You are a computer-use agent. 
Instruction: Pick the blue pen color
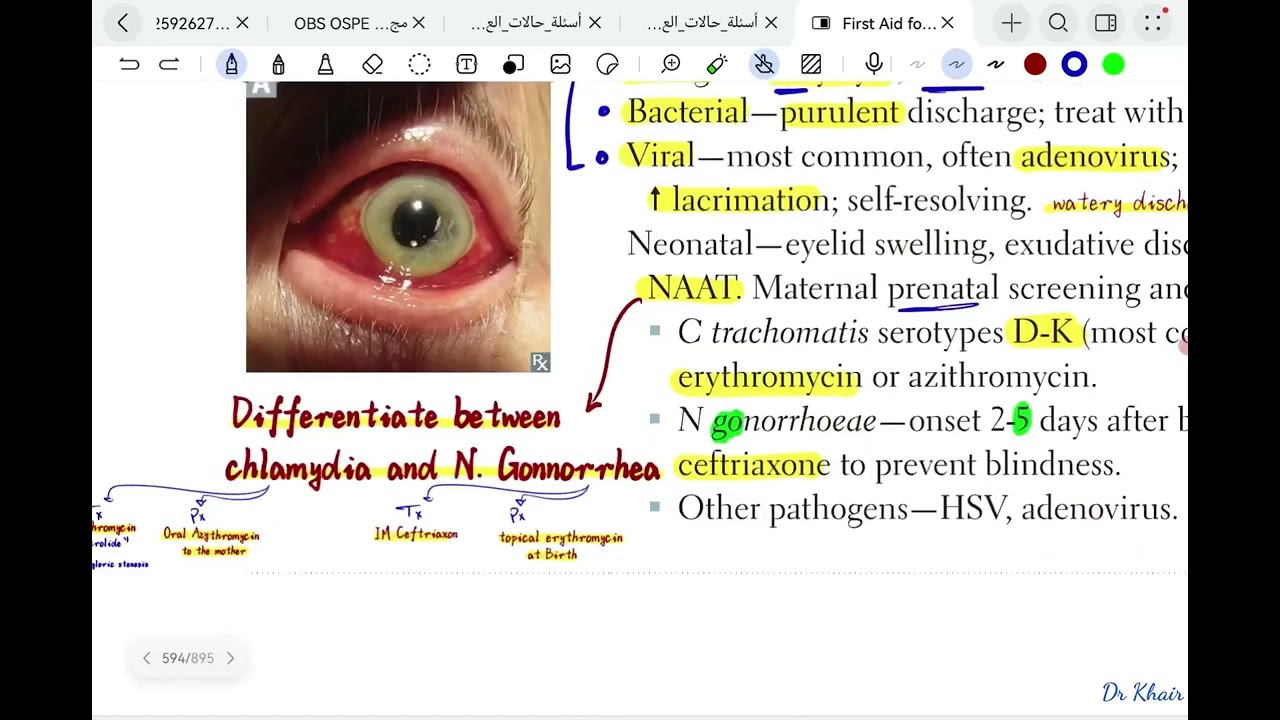[x=1074, y=65]
